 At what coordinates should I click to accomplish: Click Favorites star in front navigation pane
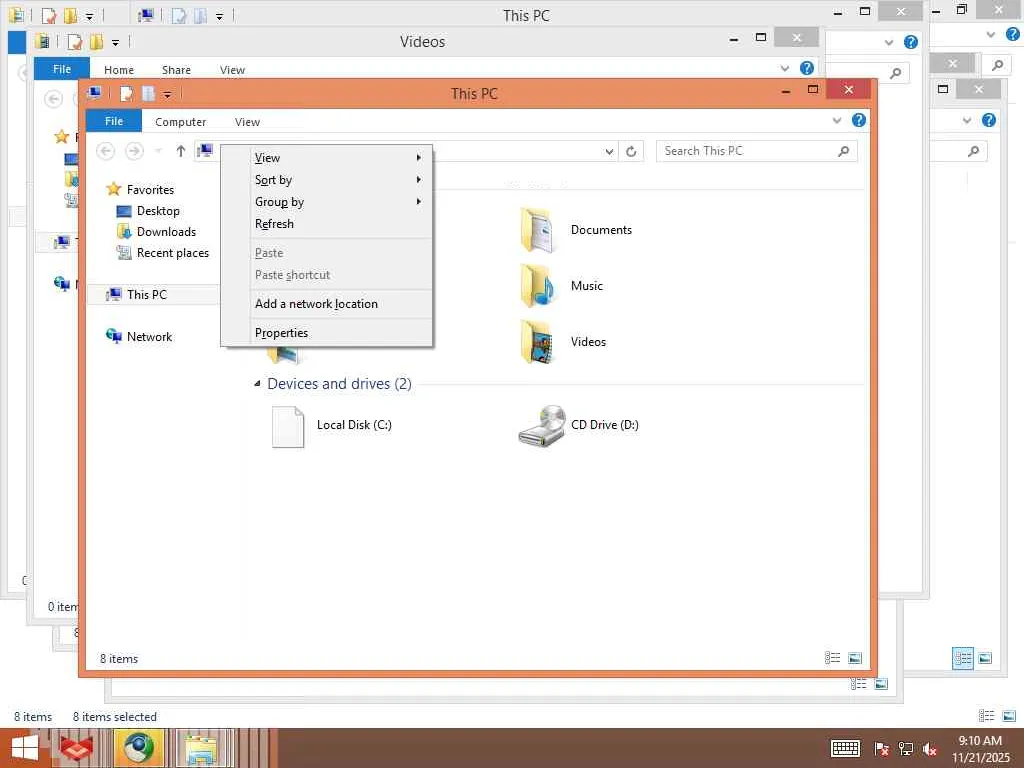(x=114, y=189)
